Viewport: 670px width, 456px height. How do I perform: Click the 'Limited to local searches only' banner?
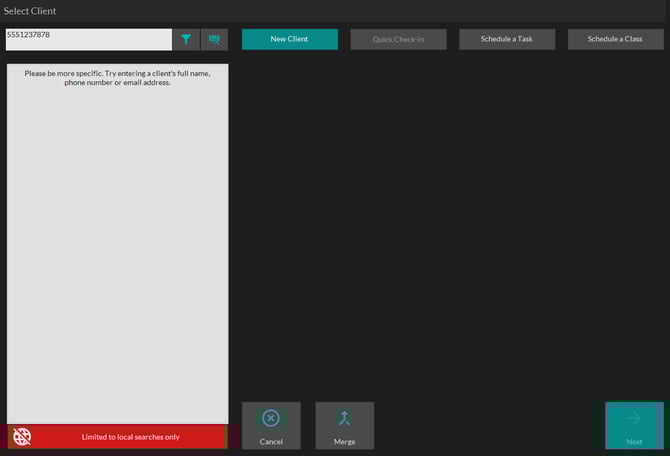tap(130, 437)
